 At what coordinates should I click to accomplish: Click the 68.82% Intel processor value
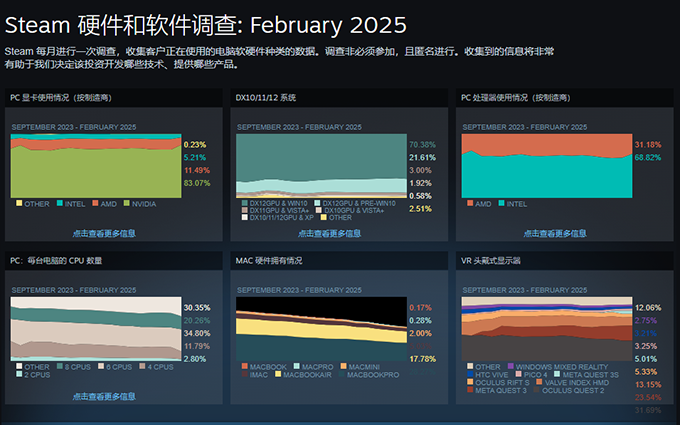648,157
